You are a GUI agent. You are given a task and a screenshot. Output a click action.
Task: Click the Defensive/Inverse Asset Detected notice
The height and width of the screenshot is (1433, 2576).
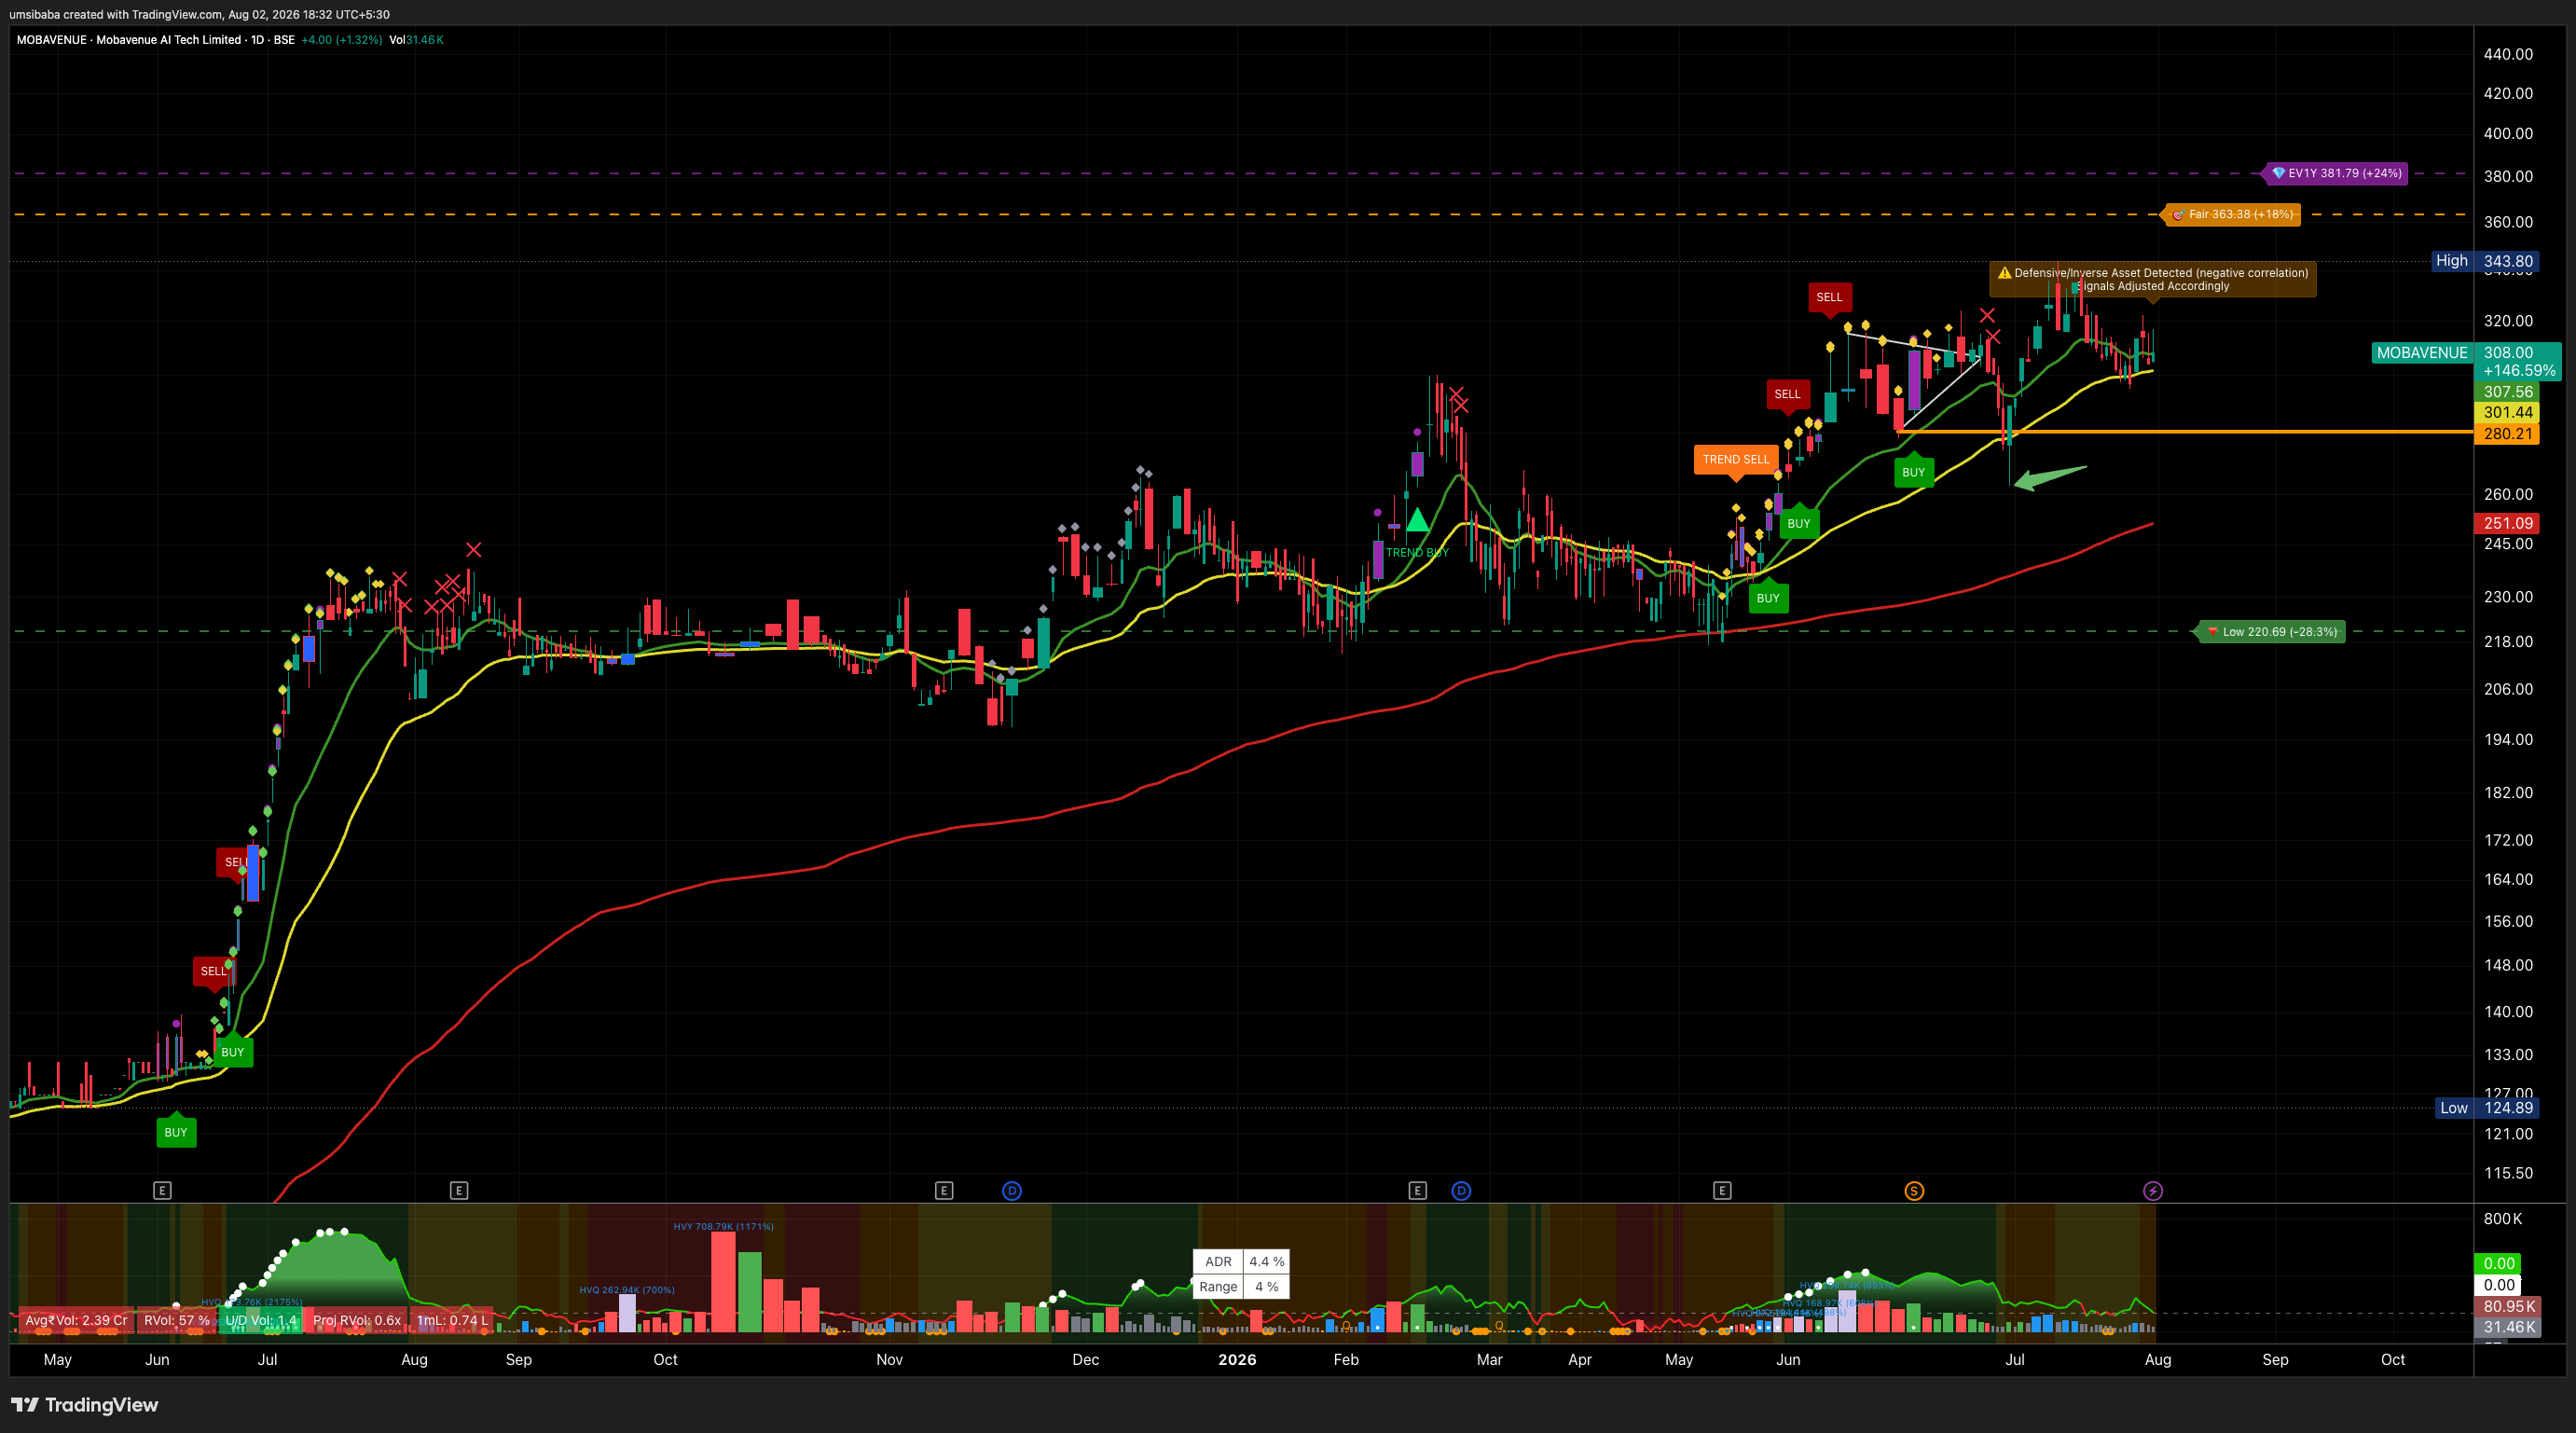(2153, 279)
